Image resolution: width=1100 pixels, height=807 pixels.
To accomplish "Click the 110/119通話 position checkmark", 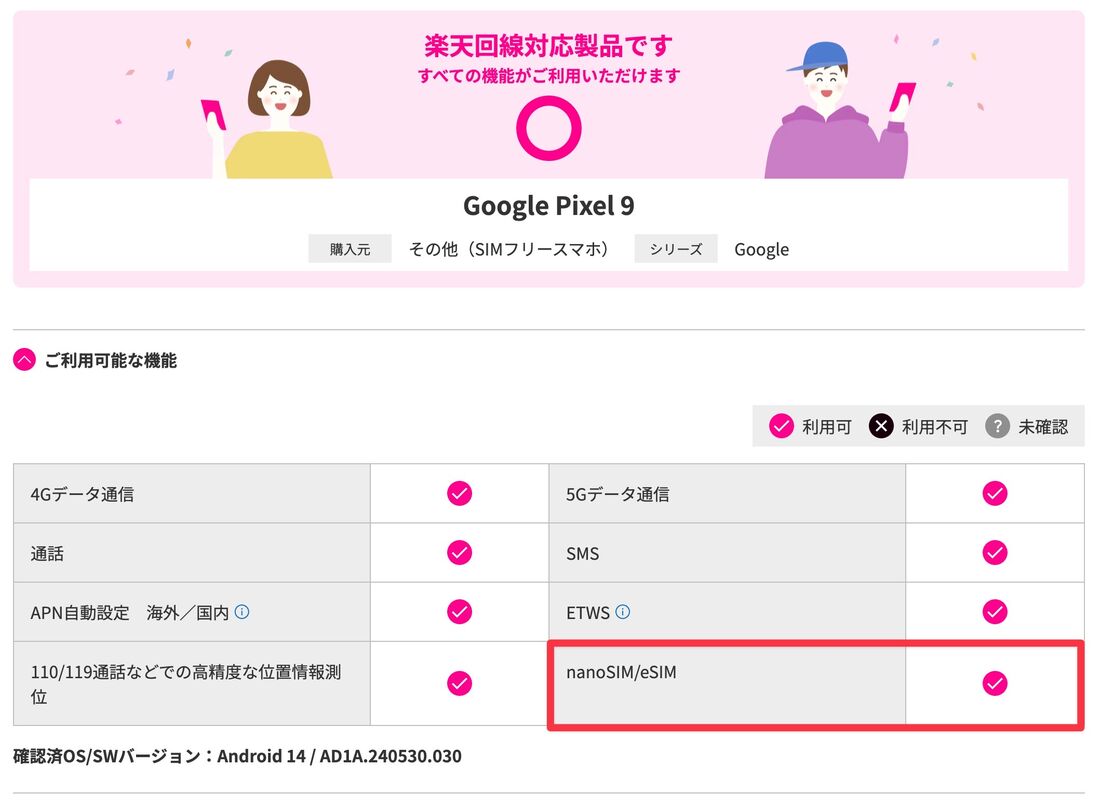I will [x=460, y=683].
